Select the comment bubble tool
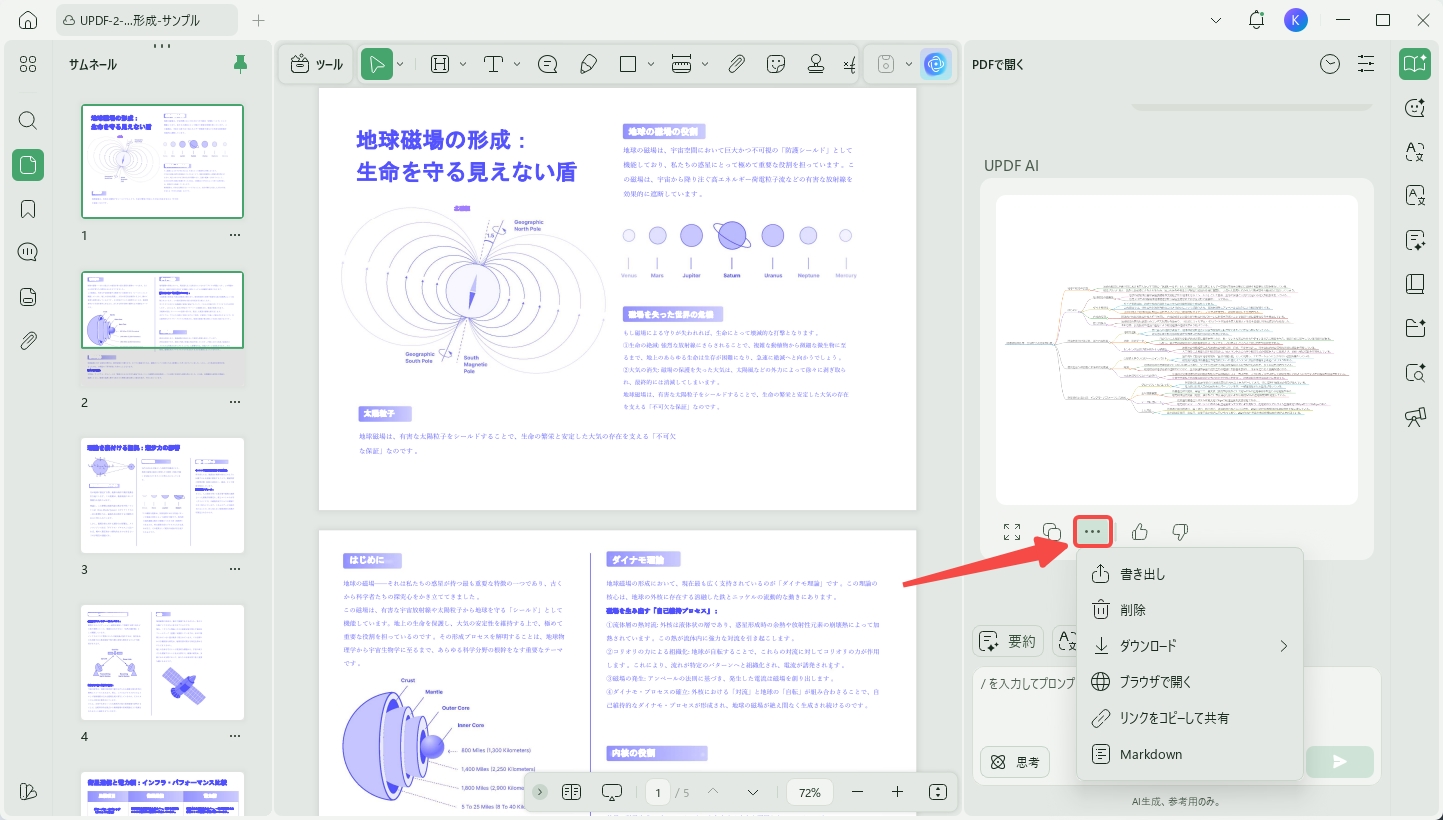This screenshot has width=1443, height=820. pos(548,64)
